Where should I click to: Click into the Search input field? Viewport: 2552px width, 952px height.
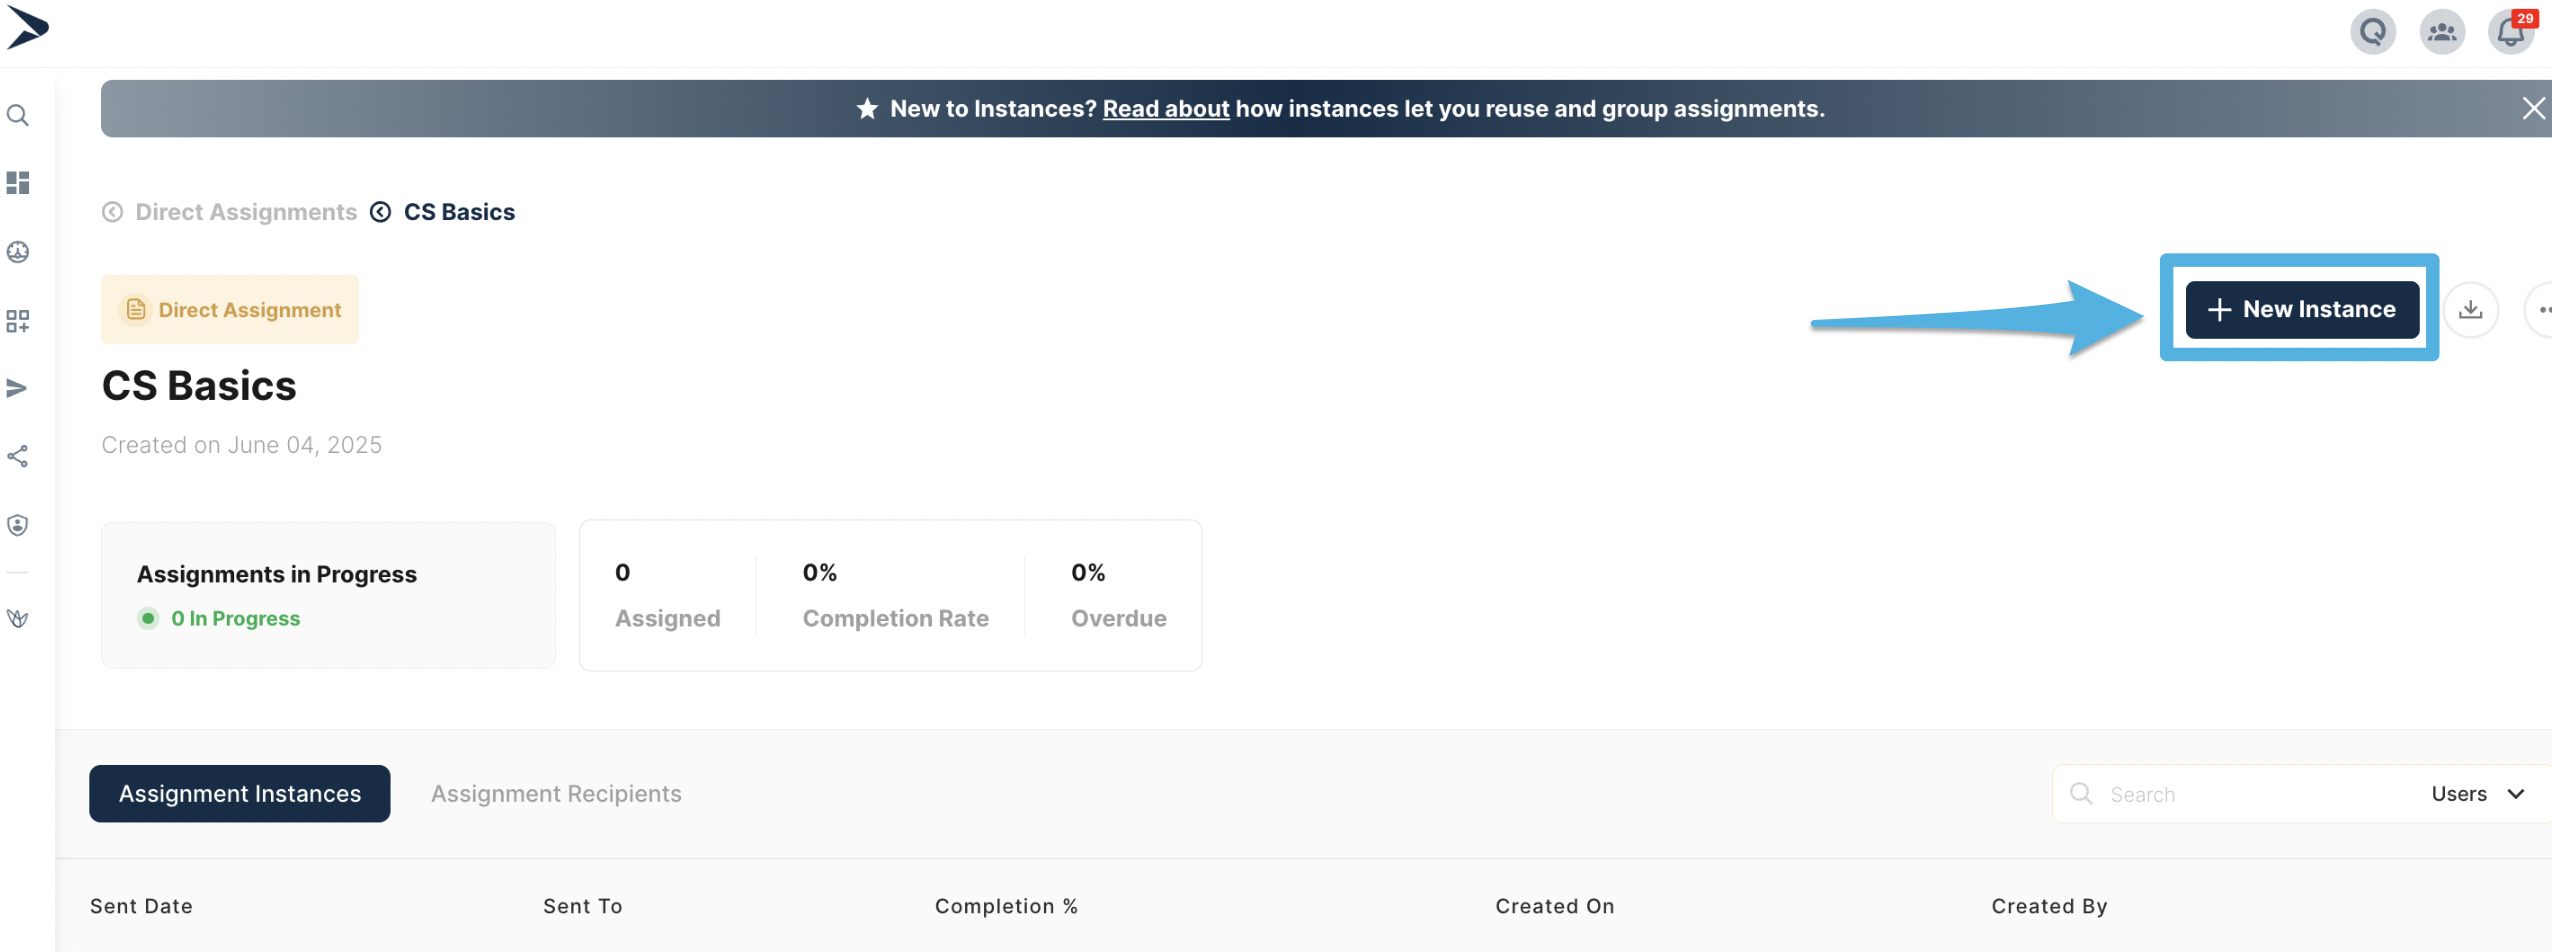(x=2250, y=794)
